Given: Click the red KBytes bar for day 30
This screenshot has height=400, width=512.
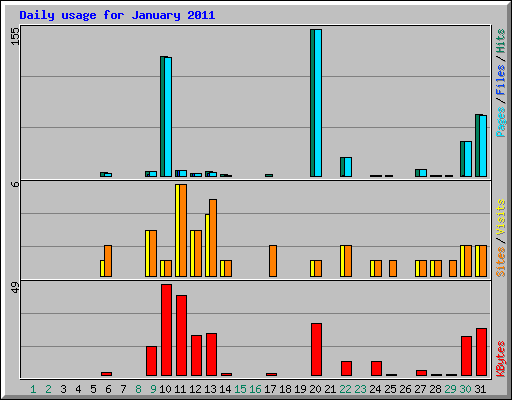Looking at the screenshot, I should (466, 356).
